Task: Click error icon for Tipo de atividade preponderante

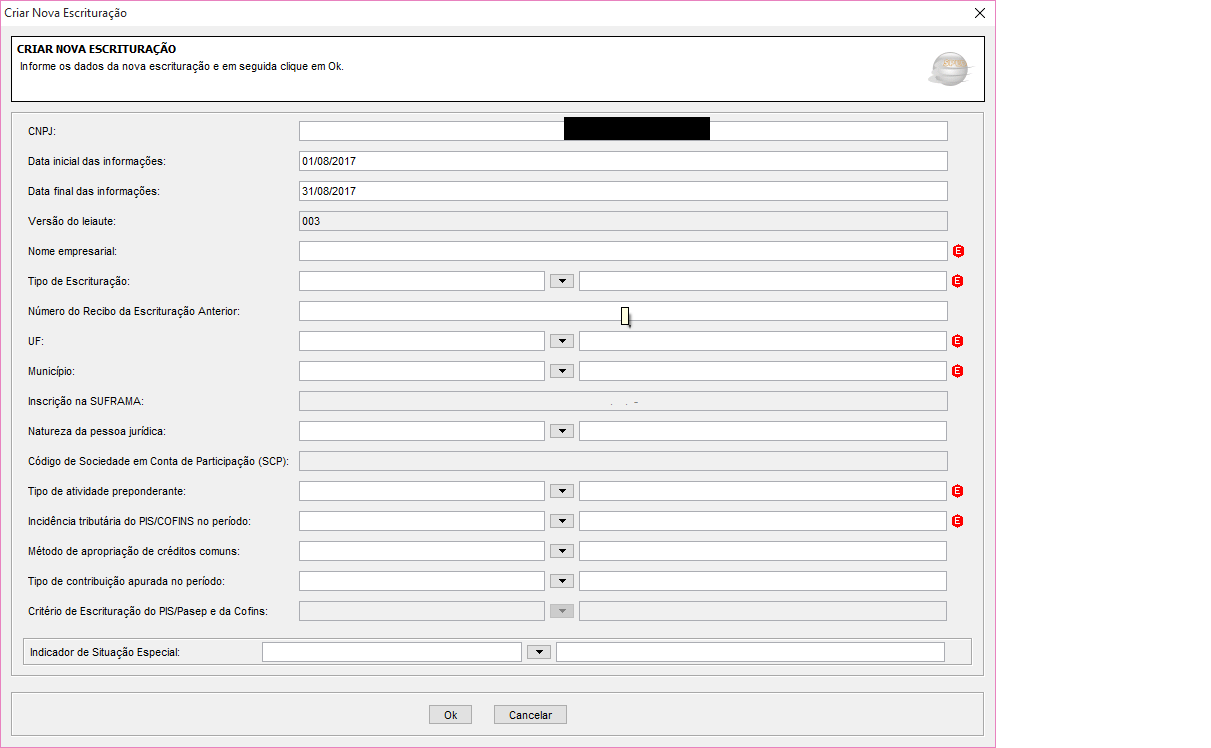Action: tap(957, 491)
